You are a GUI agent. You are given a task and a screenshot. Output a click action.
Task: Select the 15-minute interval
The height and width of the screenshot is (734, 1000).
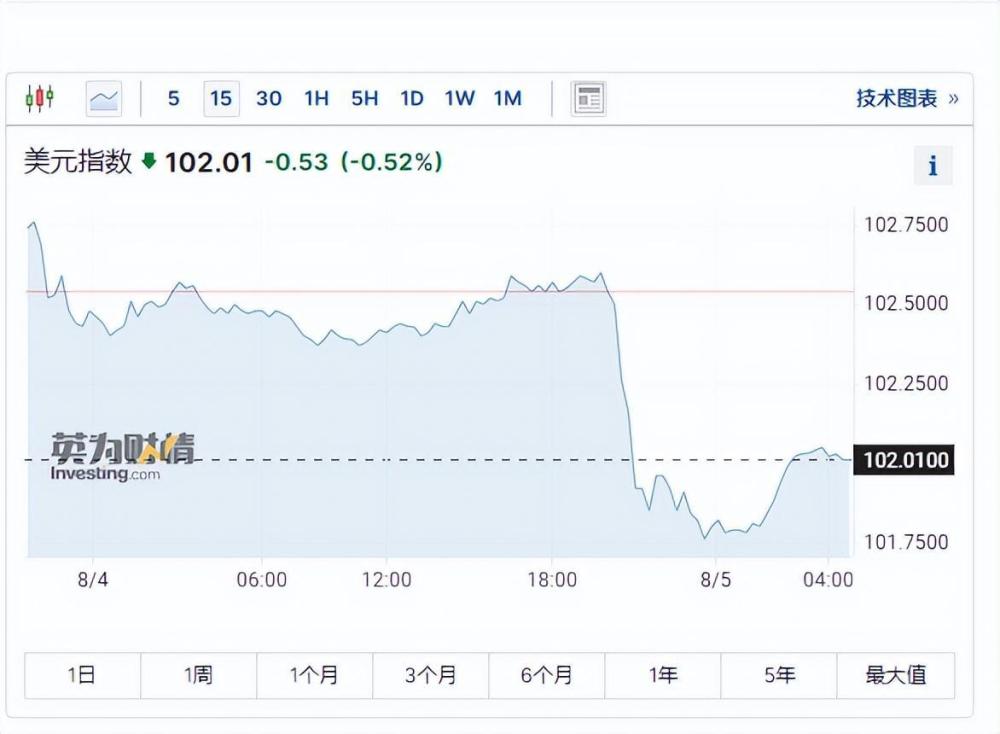click(221, 98)
